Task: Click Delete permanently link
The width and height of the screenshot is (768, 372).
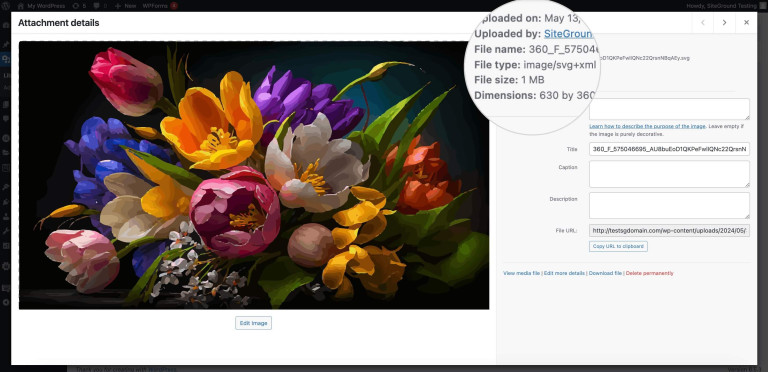Action: coord(649,273)
